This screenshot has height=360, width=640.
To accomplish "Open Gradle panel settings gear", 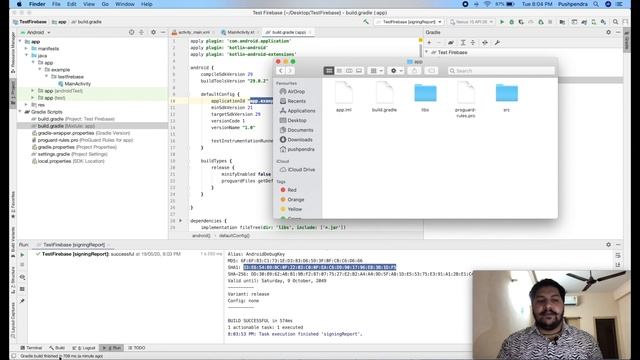I will [608, 32].
